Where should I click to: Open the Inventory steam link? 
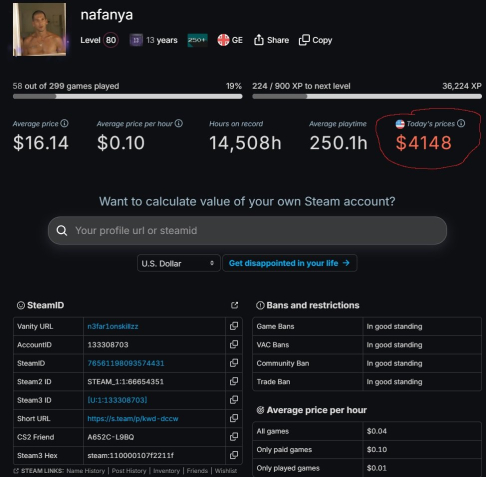(166, 471)
